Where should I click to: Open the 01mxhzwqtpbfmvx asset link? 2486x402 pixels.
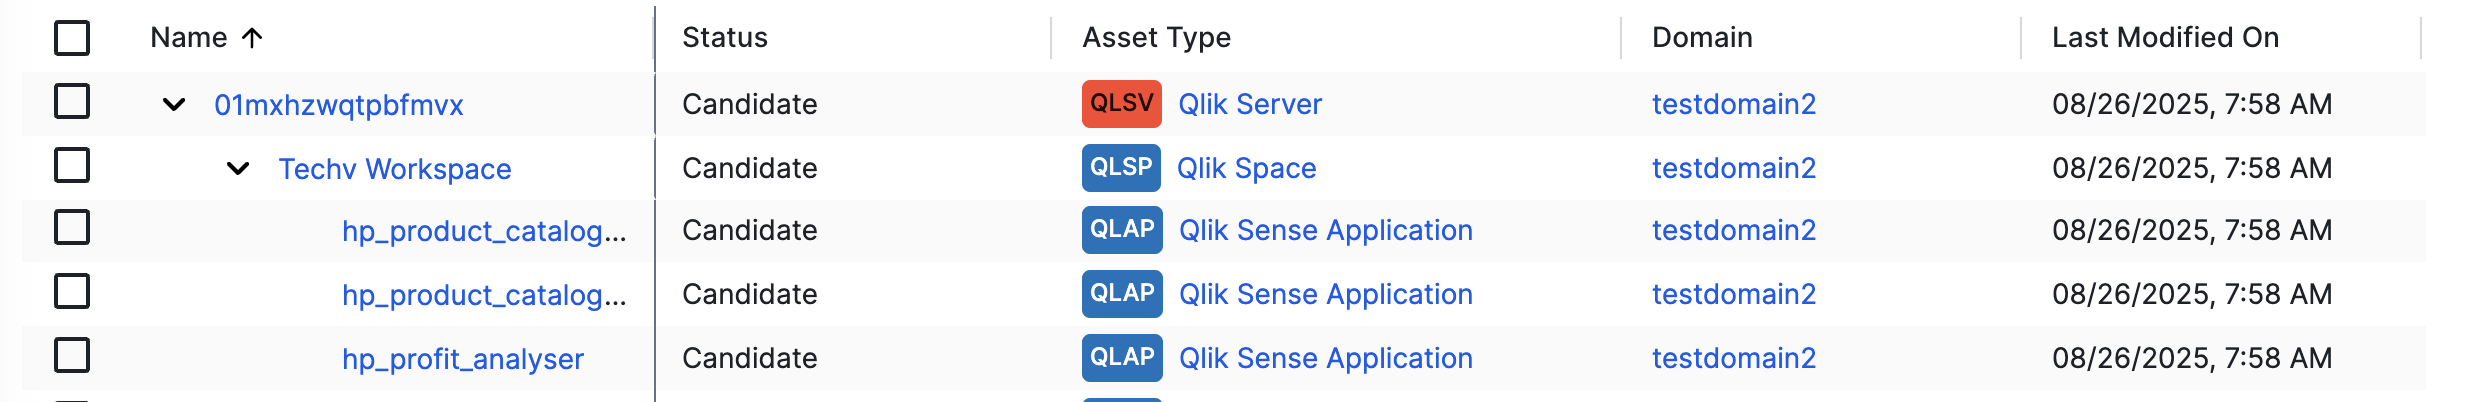click(x=339, y=105)
